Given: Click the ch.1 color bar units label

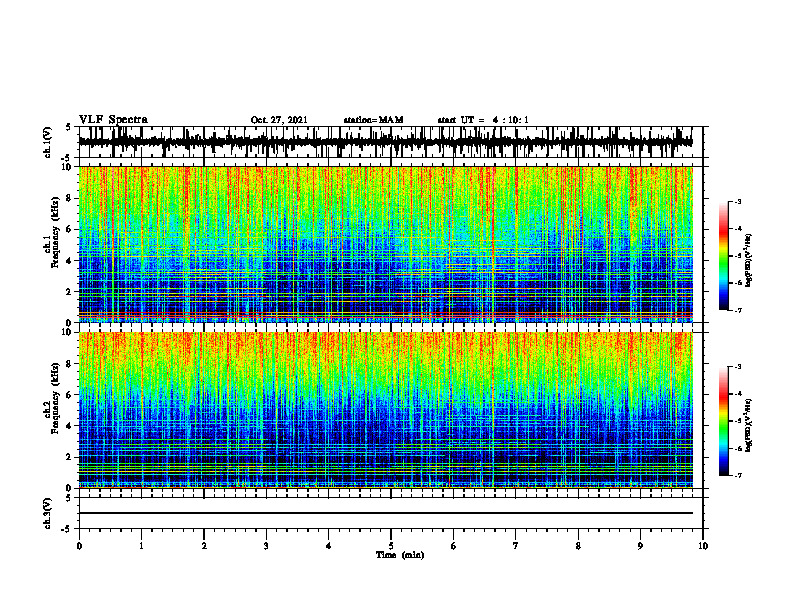Looking at the screenshot, I should (x=749, y=260).
